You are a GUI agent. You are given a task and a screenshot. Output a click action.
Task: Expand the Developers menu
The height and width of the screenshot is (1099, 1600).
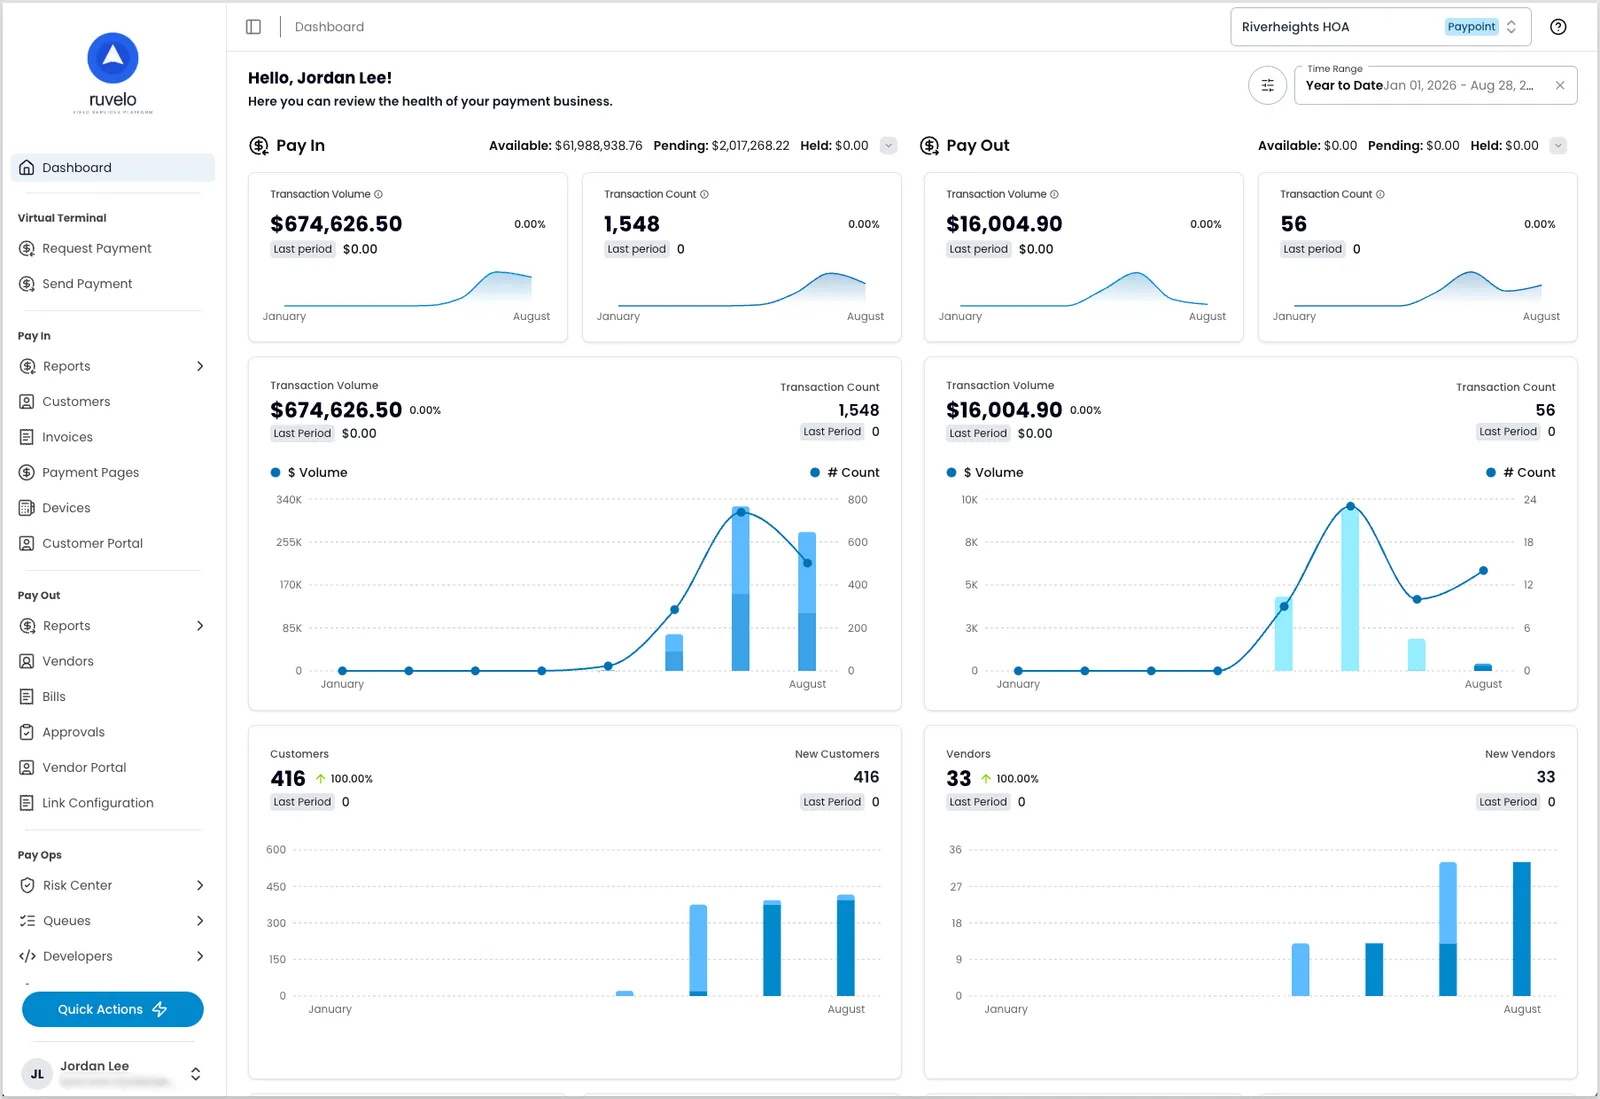tap(200, 956)
